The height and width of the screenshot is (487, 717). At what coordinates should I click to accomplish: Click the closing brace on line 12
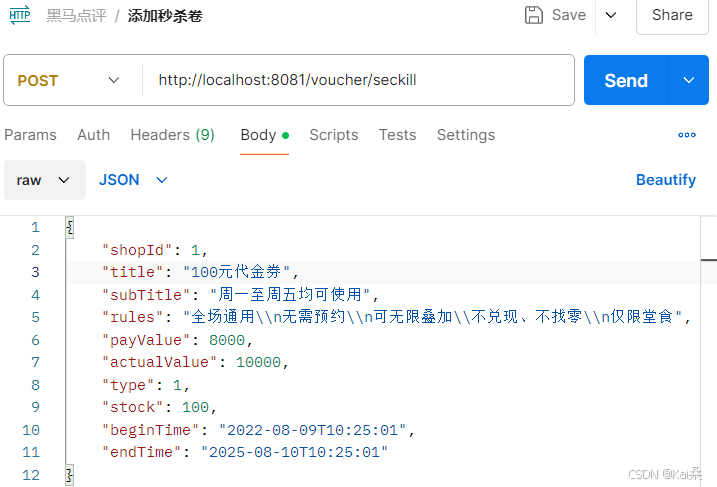(70, 475)
